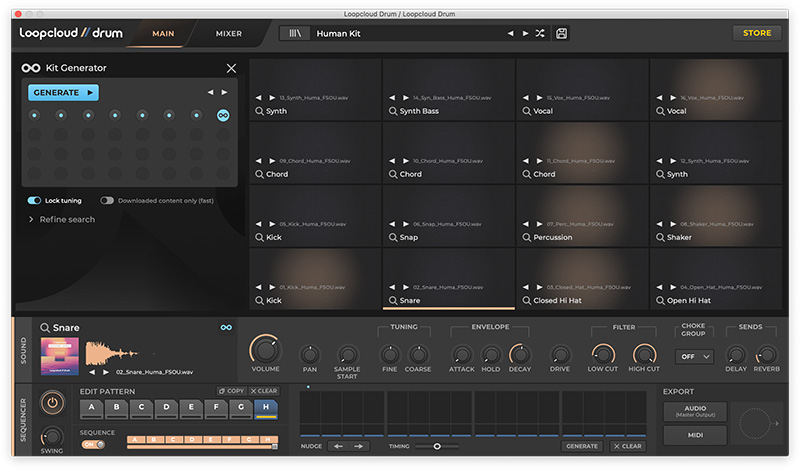Load next sample below the Snare waveform
Viewport: 800px width, 470px height.
(106, 372)
